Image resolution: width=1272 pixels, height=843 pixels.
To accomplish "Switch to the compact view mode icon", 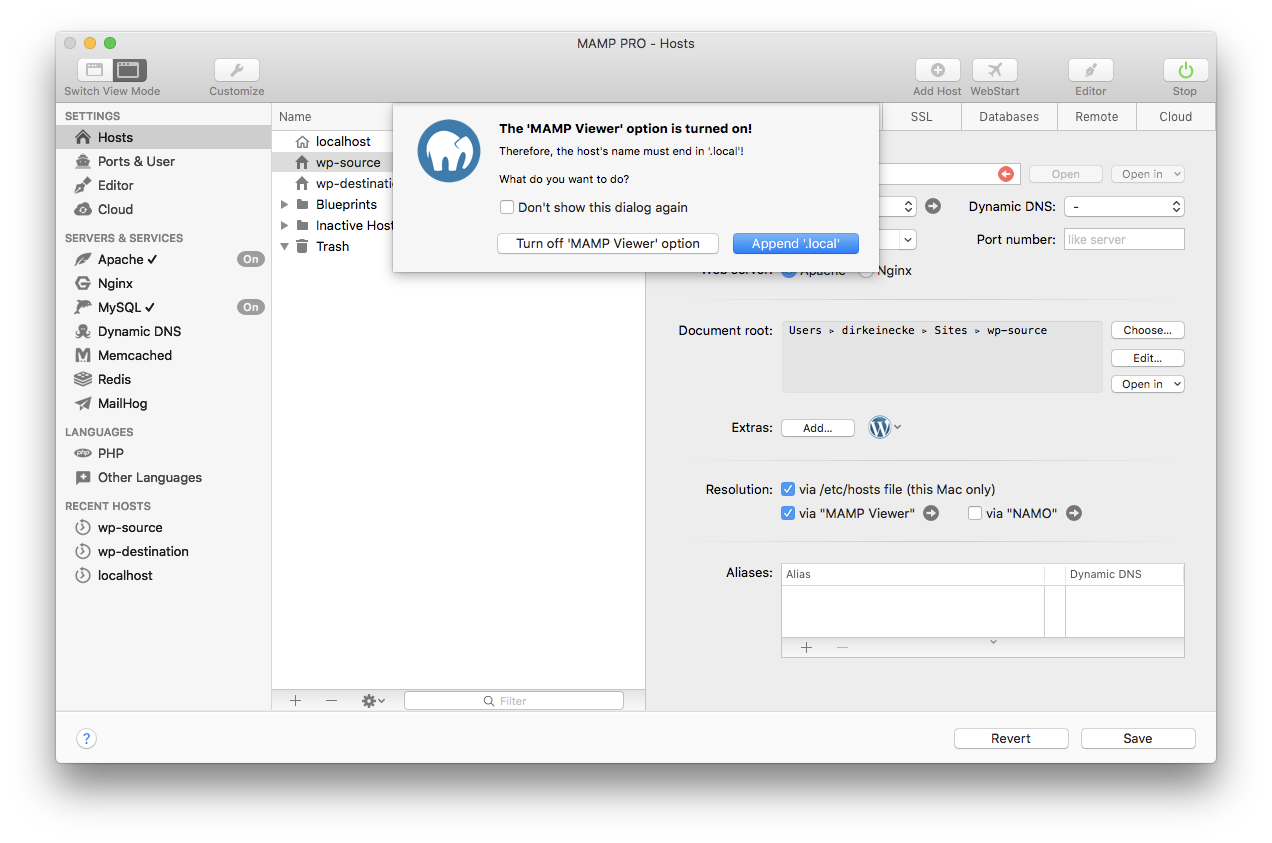I will click(95, 70).
